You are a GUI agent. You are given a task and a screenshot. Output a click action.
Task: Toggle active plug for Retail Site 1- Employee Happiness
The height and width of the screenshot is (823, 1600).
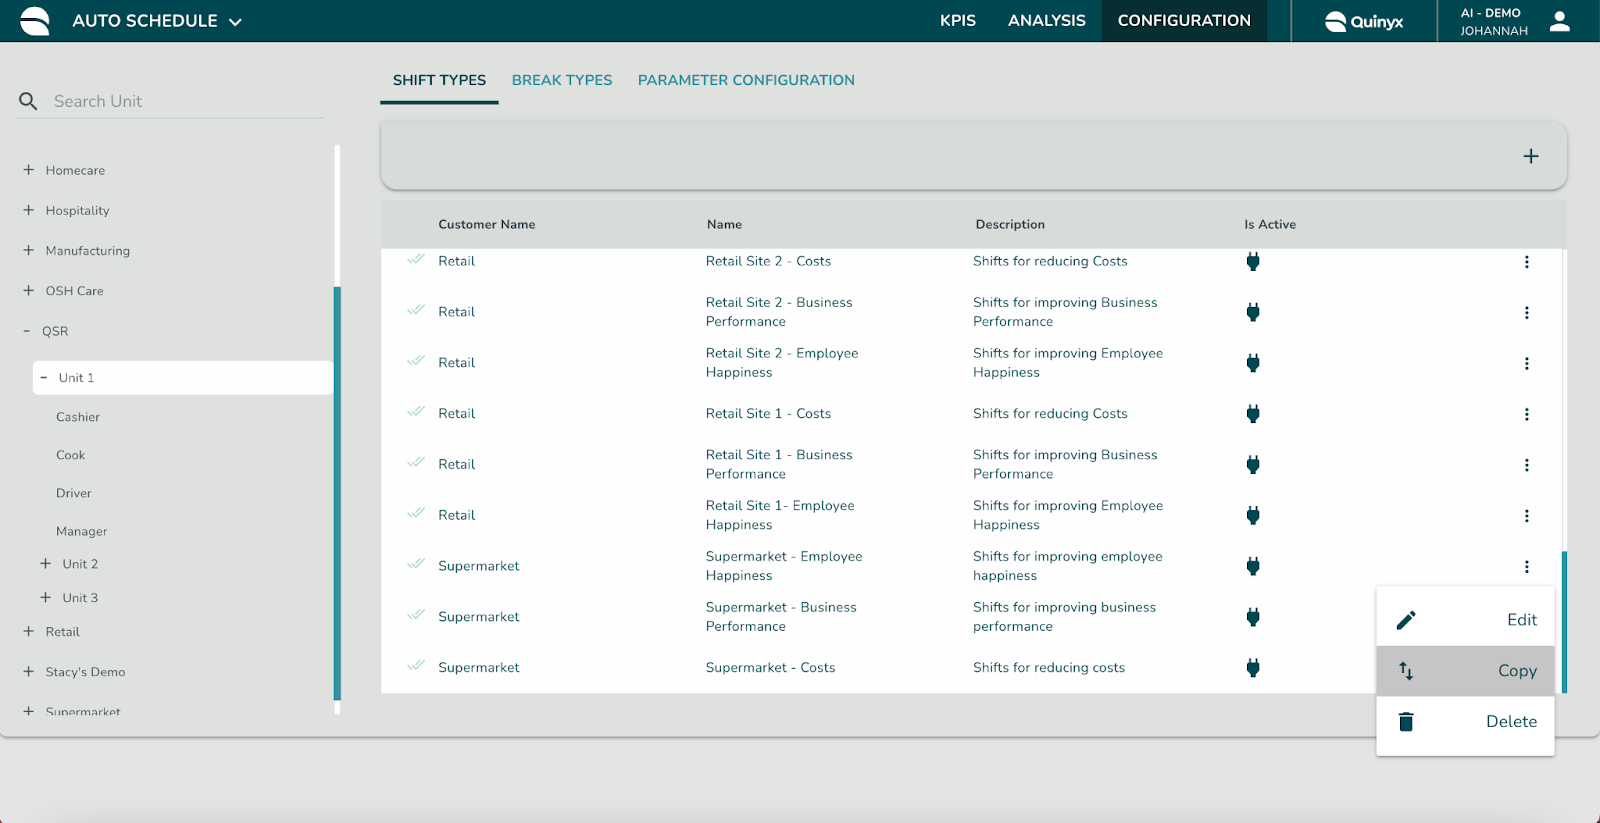point(1253,516)
